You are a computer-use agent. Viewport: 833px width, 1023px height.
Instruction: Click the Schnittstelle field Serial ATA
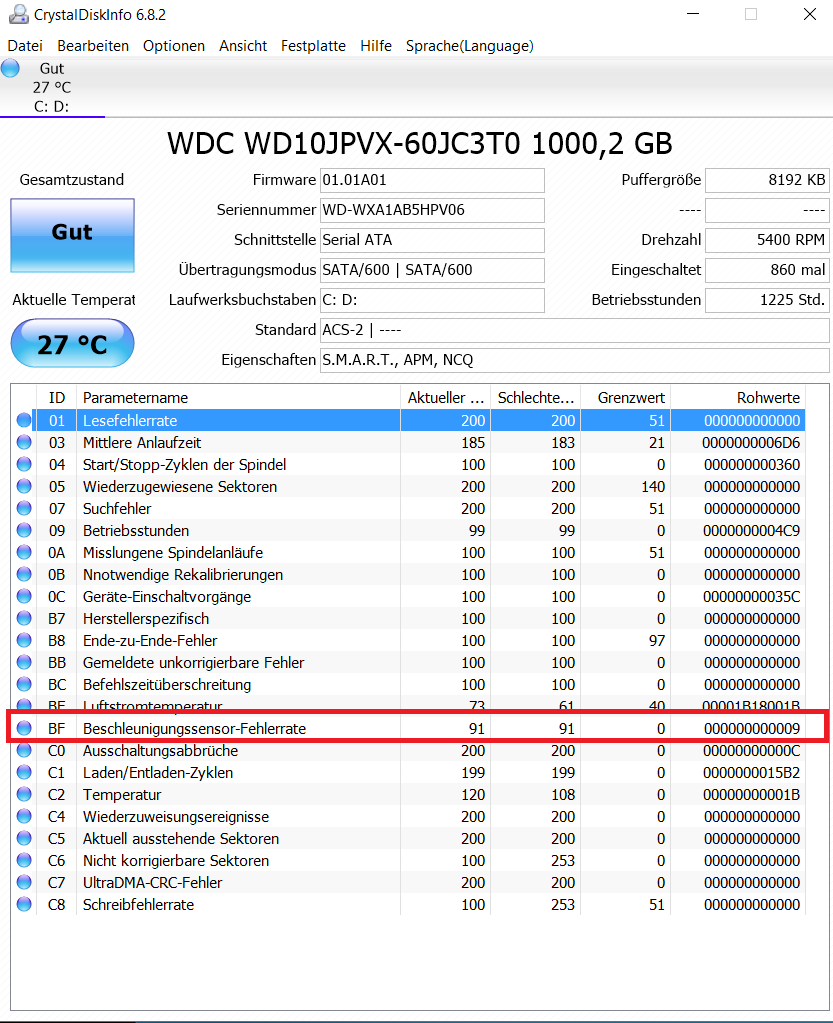[x=432, y=240]
